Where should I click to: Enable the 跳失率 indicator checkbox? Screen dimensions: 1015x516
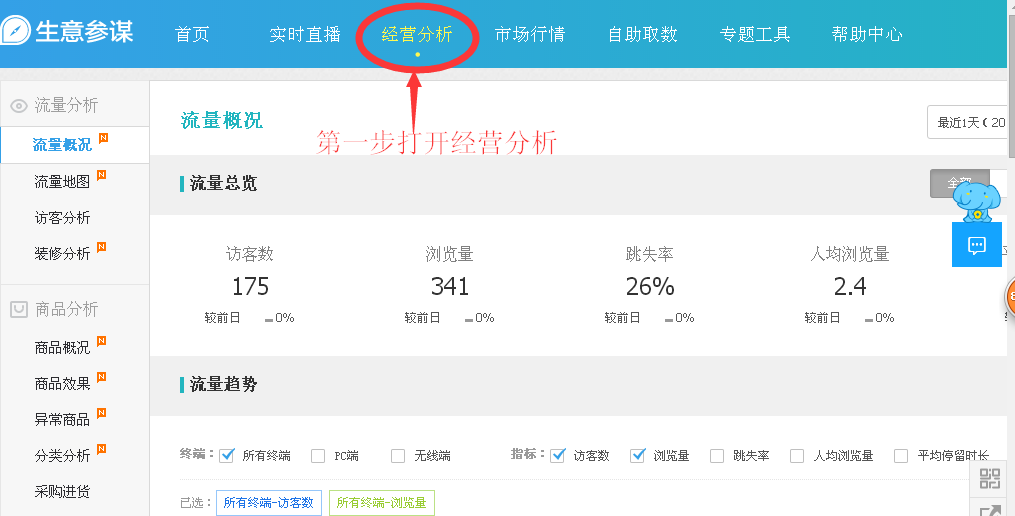coord(717,456)
